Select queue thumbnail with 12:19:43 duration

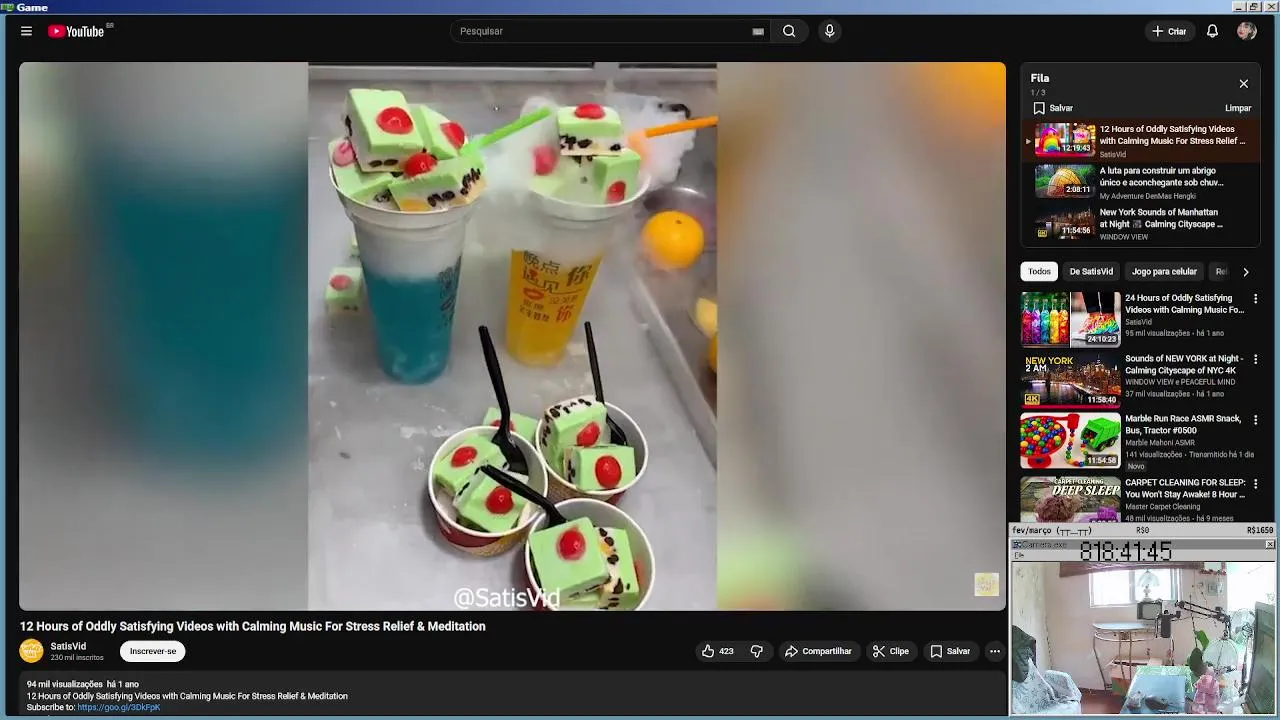[1065, 140]
